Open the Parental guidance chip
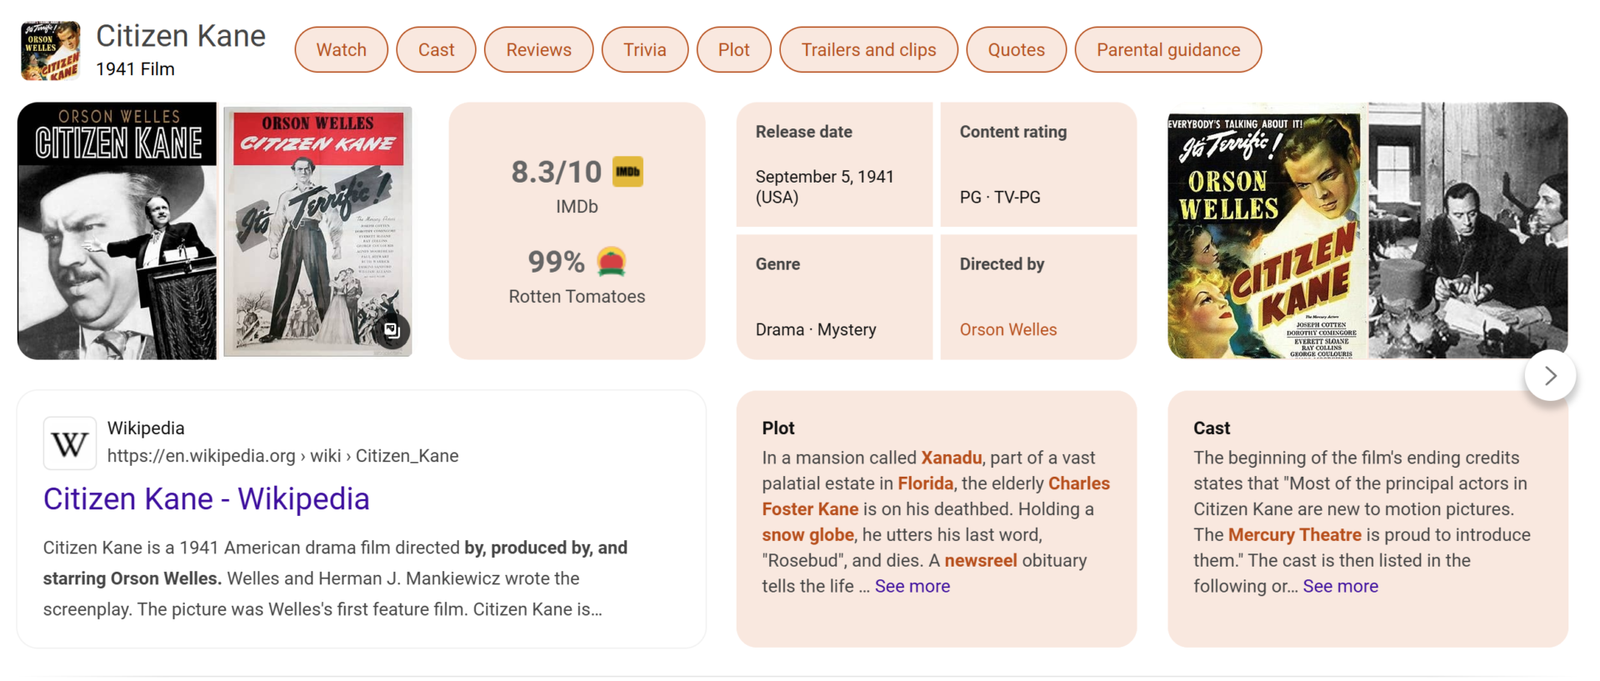1600x681 pixels. coord(1167,50)
